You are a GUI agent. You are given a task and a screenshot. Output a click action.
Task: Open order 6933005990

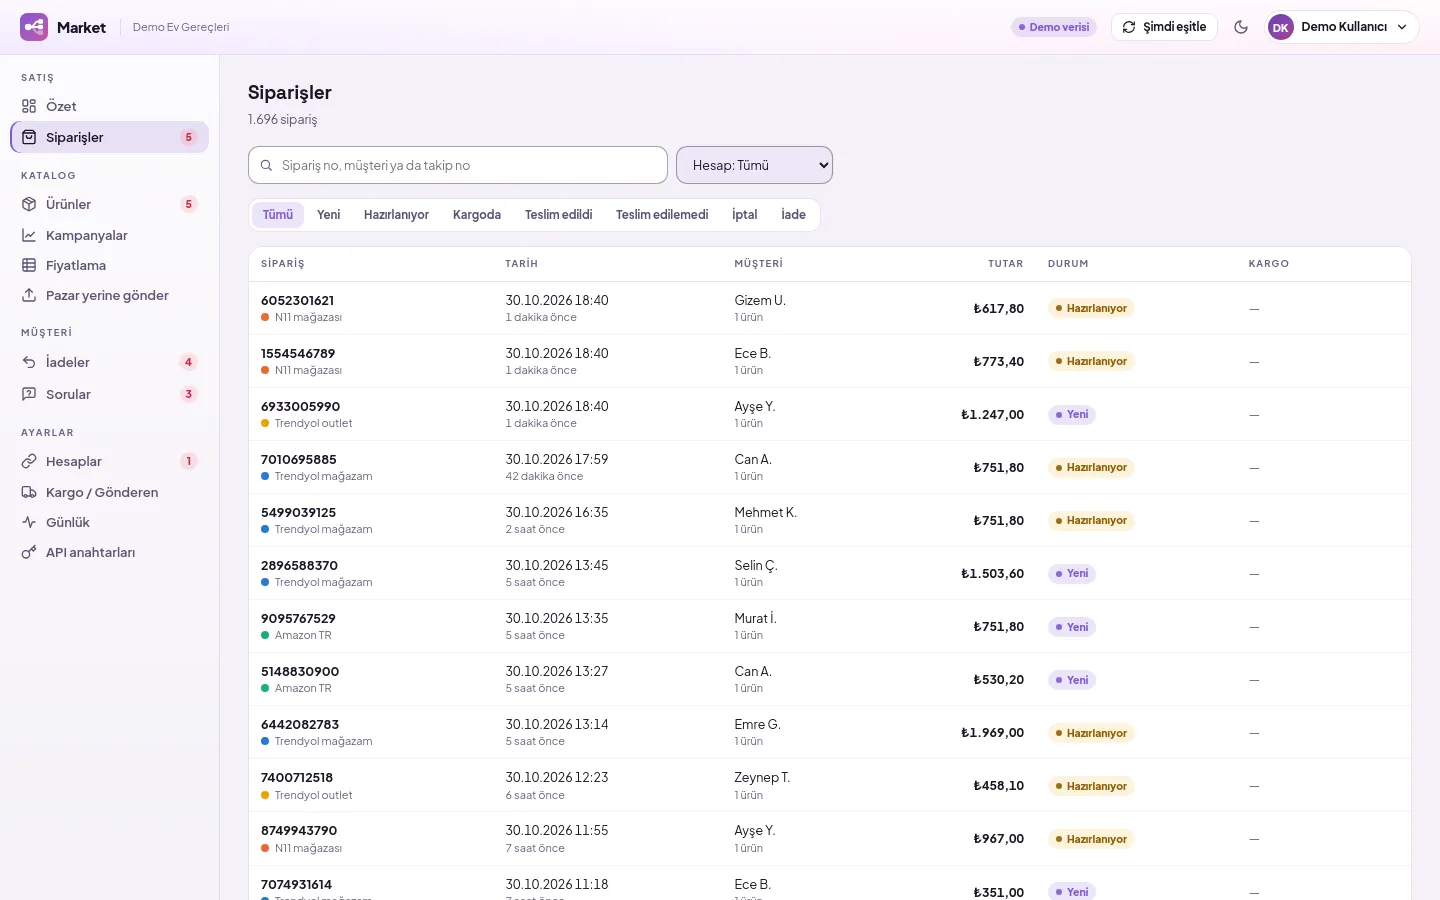(x=300, y=406)
